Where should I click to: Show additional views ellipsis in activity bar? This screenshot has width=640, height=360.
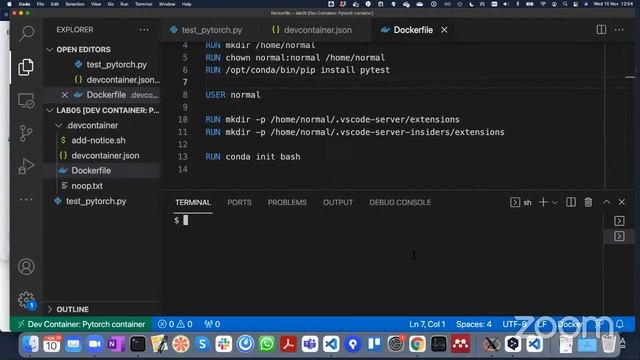point(26,199)
